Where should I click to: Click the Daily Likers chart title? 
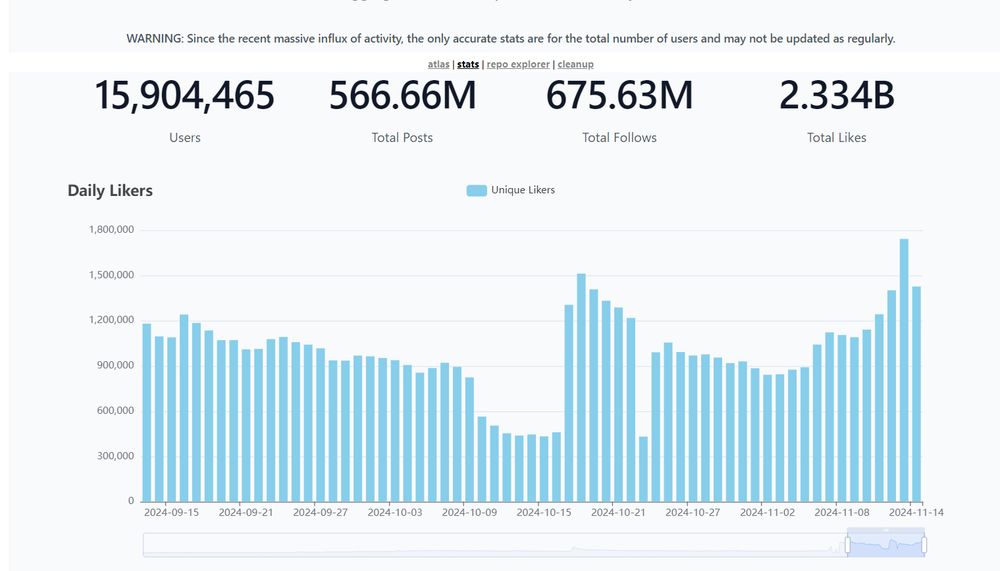click(110, 191)
